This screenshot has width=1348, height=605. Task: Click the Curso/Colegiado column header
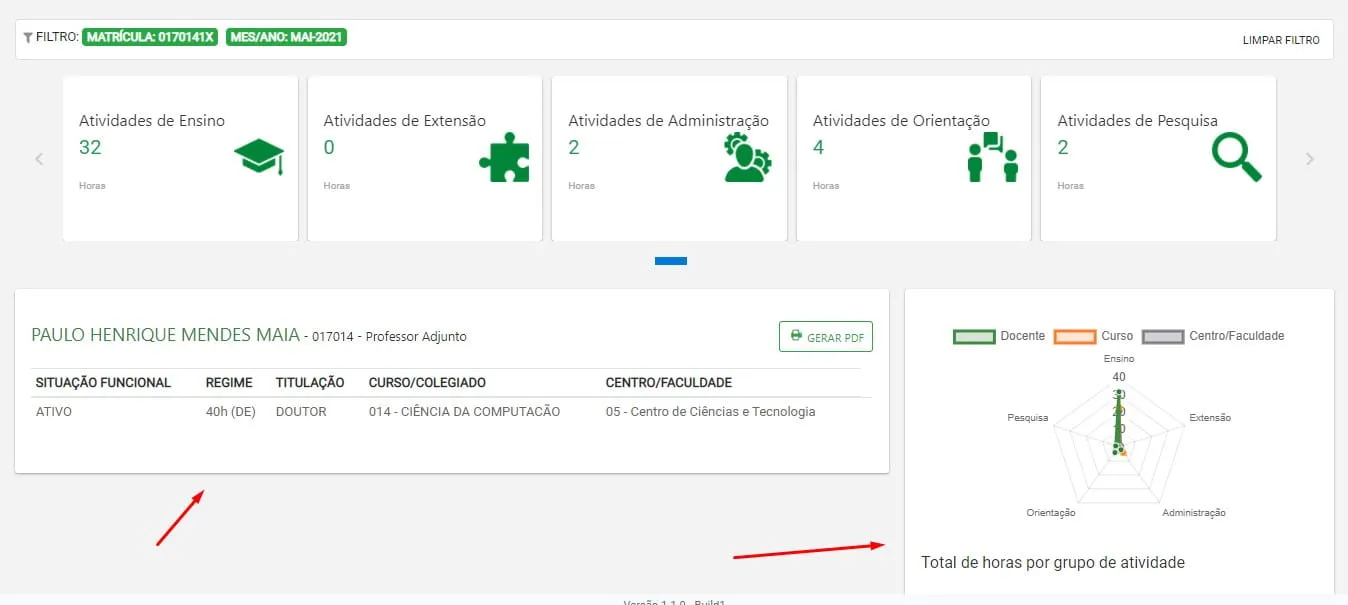pos(427,383)
